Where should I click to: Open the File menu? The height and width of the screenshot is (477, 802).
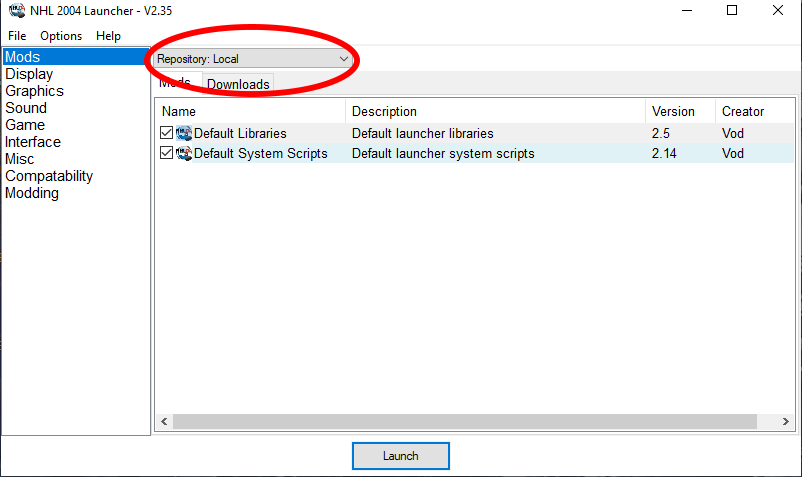(x=17, y=36)
